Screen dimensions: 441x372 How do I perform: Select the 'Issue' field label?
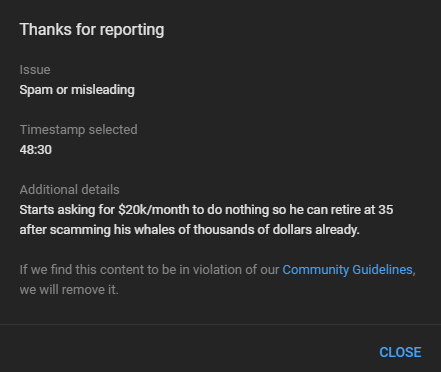click(x=35, y=70)
